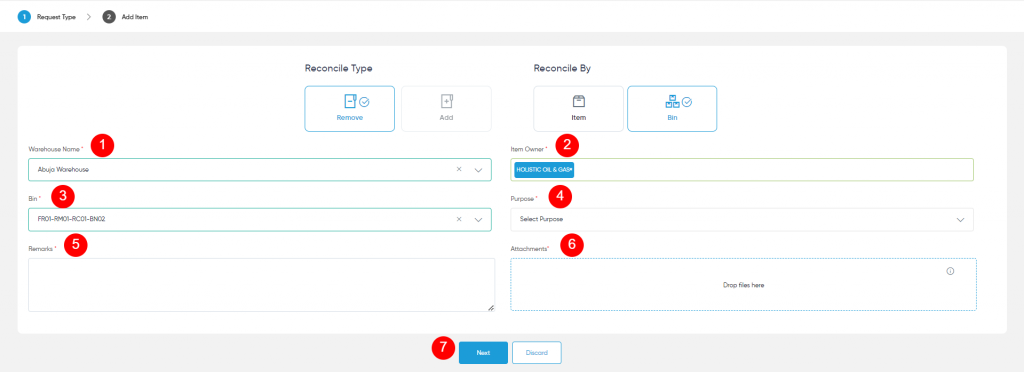Choose reconcile by Bin option
This screenshot has height=372, width=1024.
pos(672,108)
